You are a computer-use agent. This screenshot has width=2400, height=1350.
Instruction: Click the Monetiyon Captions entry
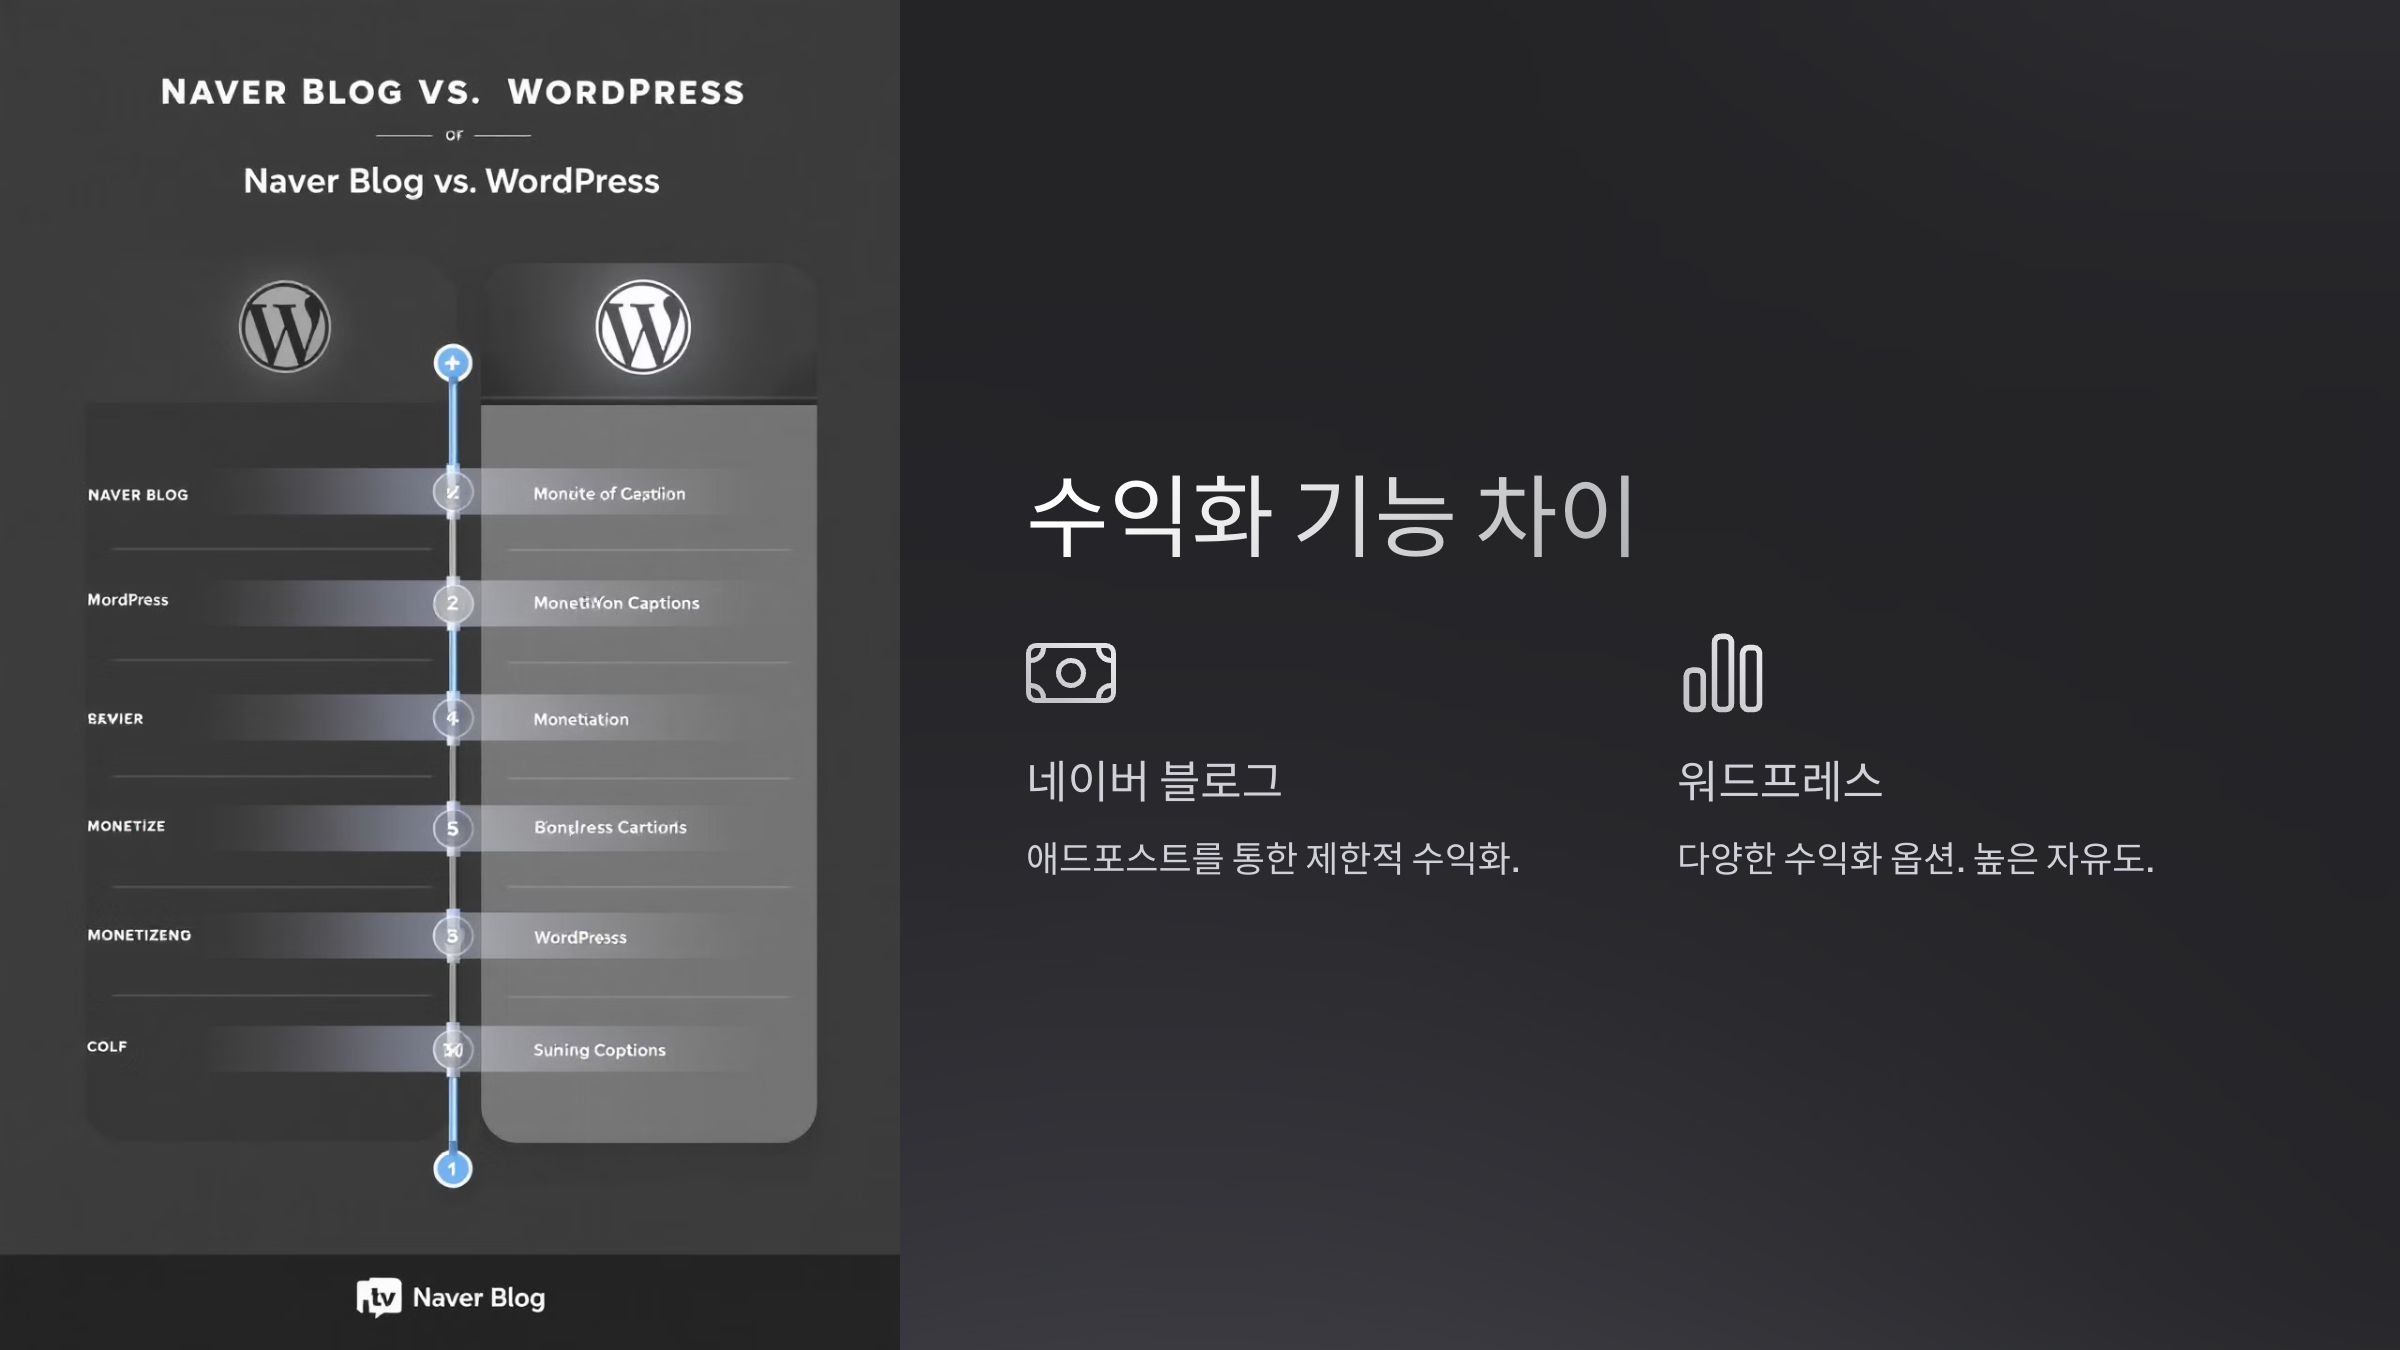coord(616,603)
